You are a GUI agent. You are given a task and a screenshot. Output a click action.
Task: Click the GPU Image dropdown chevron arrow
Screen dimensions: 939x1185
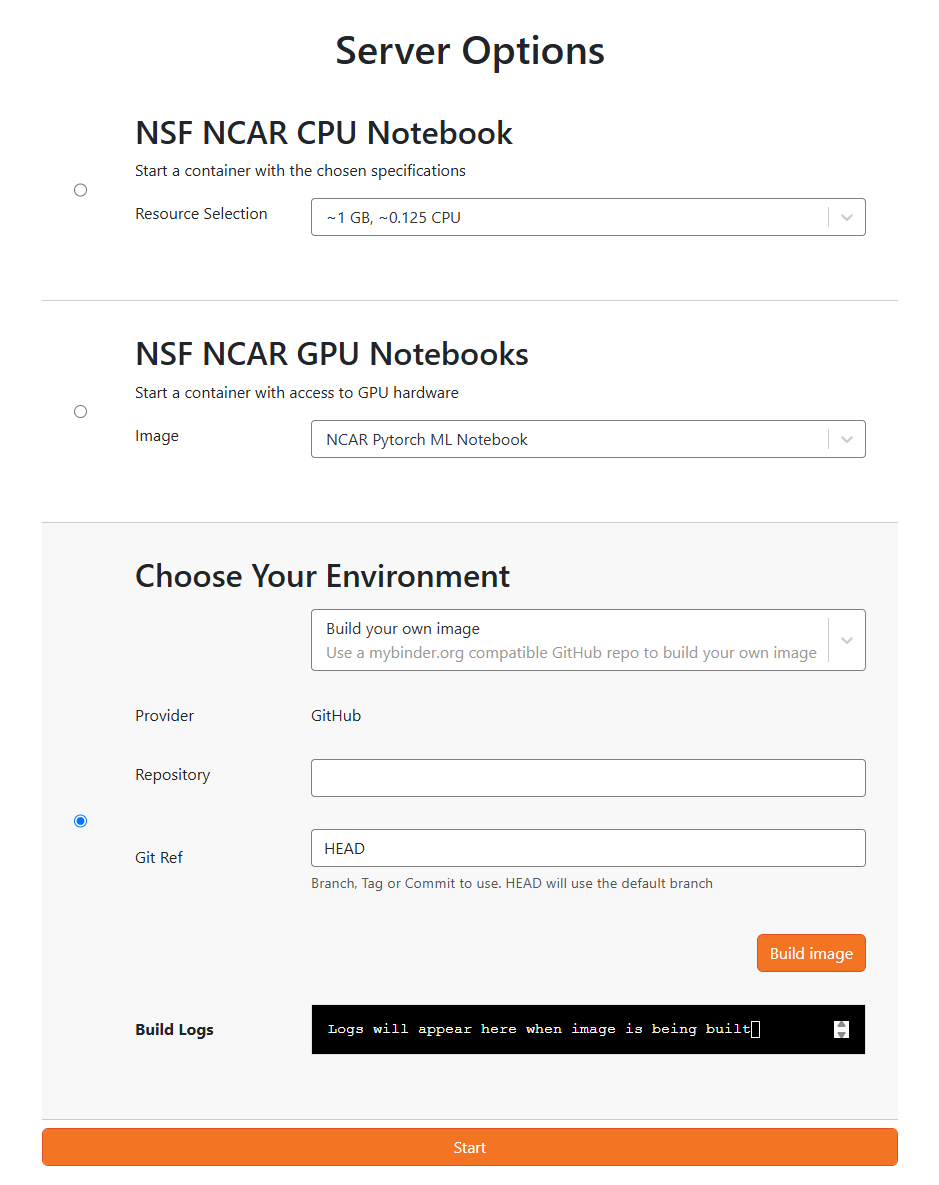pyautogui.click(x=846, y=439)
